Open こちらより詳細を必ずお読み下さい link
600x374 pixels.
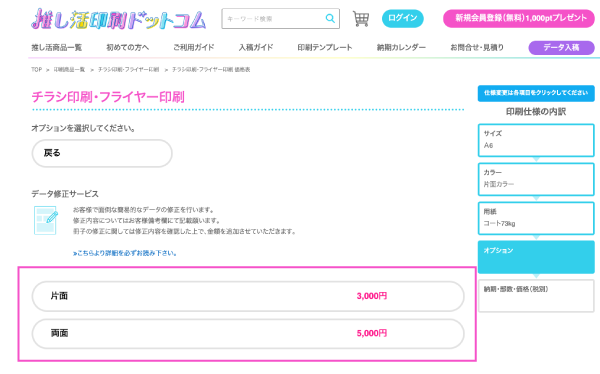pos(125,253)
